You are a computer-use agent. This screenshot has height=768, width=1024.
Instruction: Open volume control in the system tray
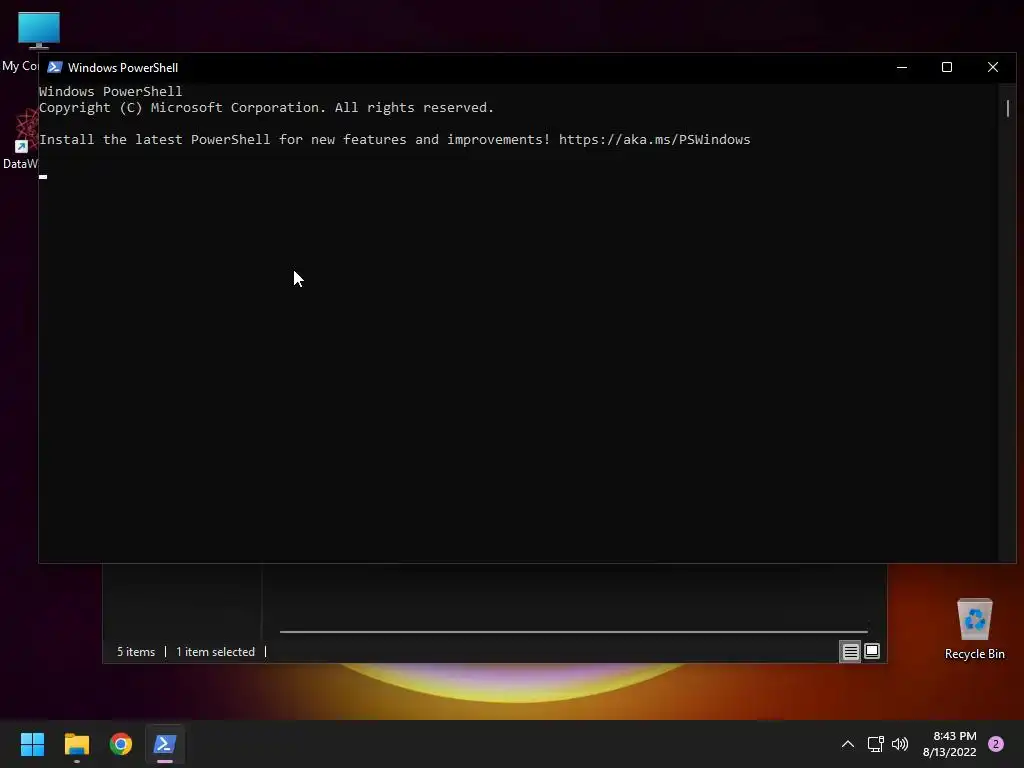900,744
